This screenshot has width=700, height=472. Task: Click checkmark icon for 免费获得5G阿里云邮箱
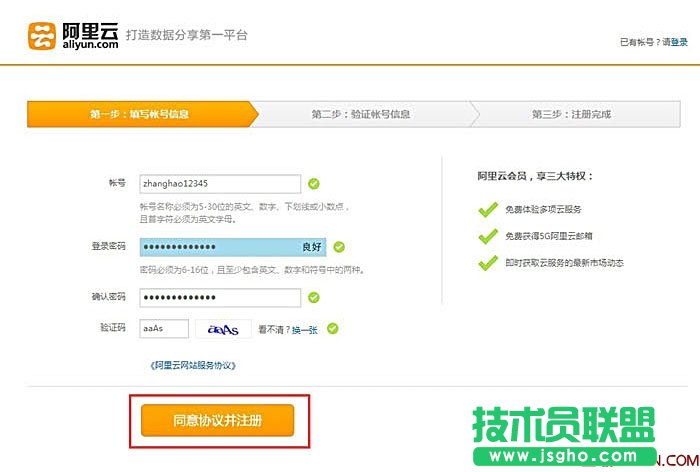[487, 236]
